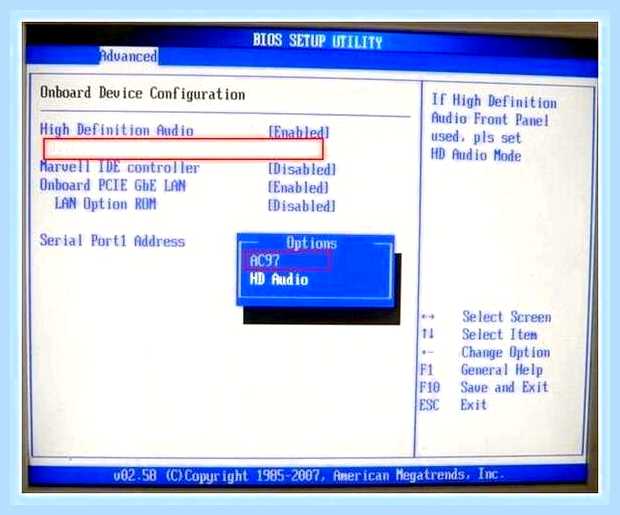Click the American Megatrends copyright line

(309, 475)
